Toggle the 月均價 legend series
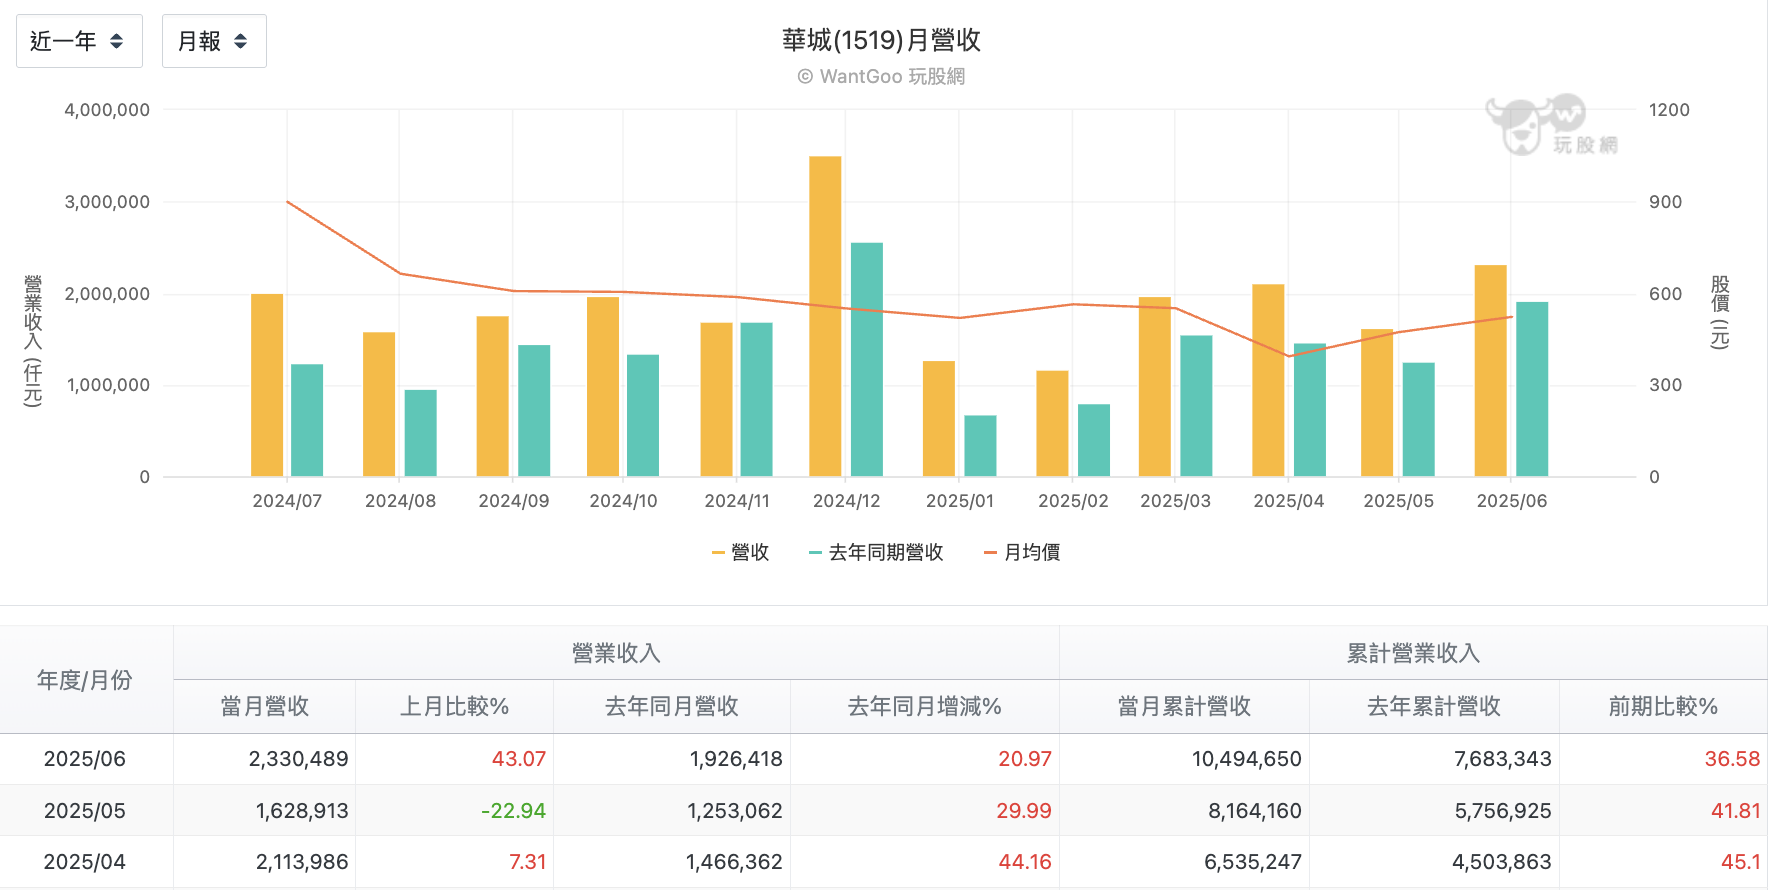1776x890 pixels. [1022, 552]
